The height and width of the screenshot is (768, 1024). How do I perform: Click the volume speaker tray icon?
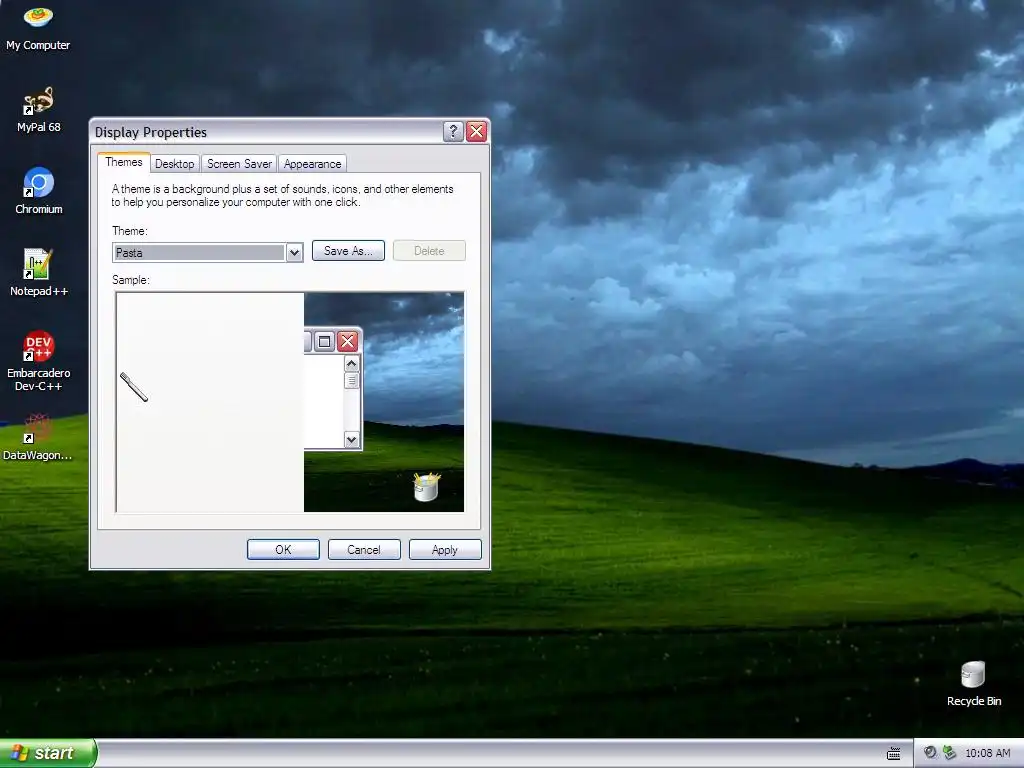click(930, 753)
